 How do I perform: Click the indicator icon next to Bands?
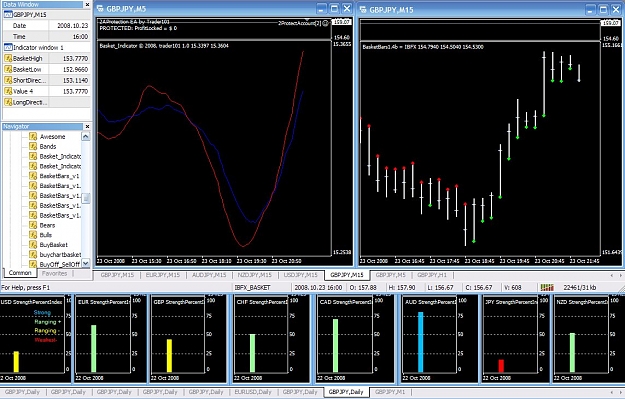[x=33, y=146]
